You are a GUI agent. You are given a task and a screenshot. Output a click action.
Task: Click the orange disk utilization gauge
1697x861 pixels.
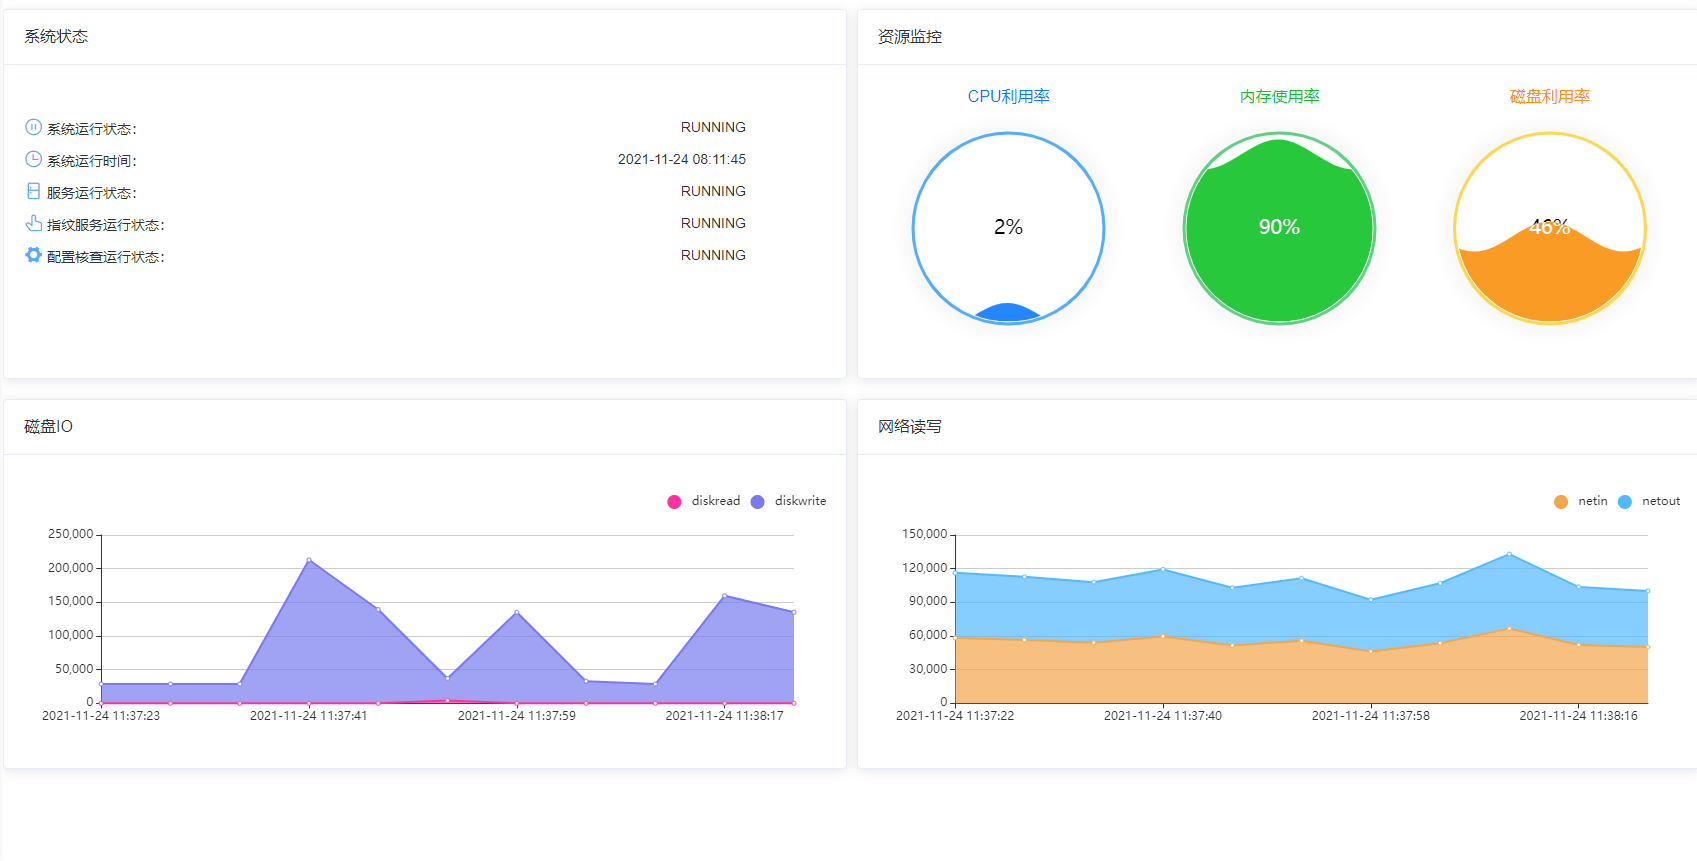pyautogui.click(x=1549, y=228)
